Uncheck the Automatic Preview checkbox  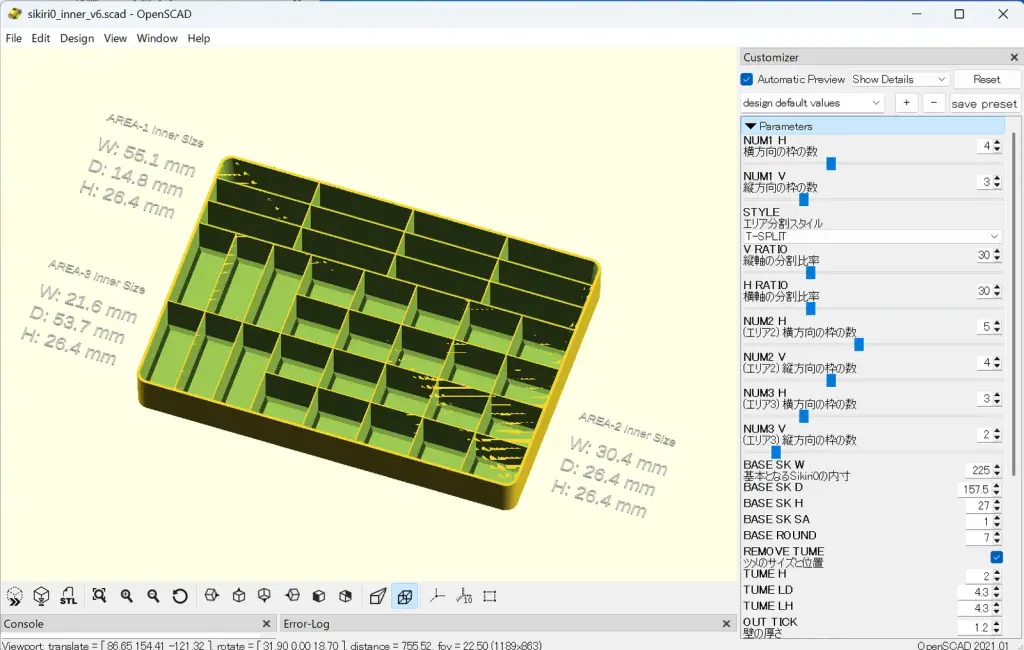(x=747, y=79)
